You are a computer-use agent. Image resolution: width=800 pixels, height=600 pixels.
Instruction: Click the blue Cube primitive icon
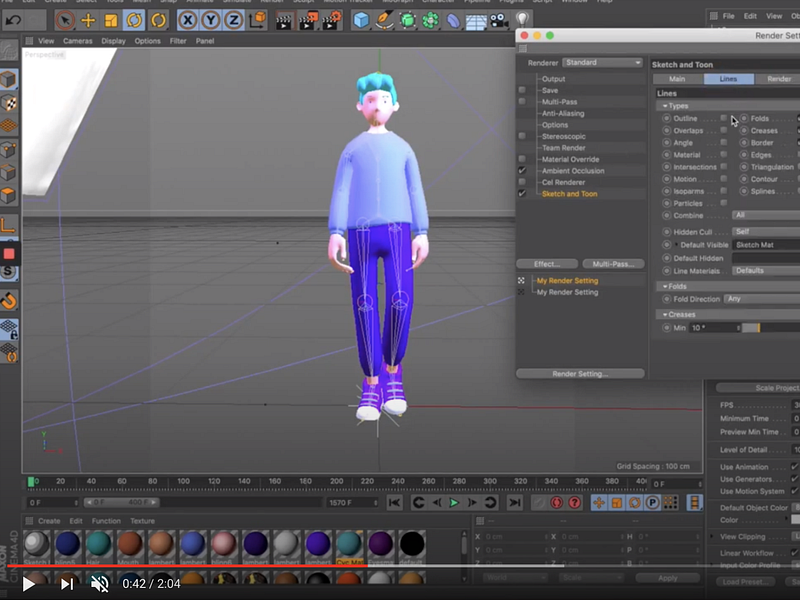pyautogui.click(x=360, y=20)
